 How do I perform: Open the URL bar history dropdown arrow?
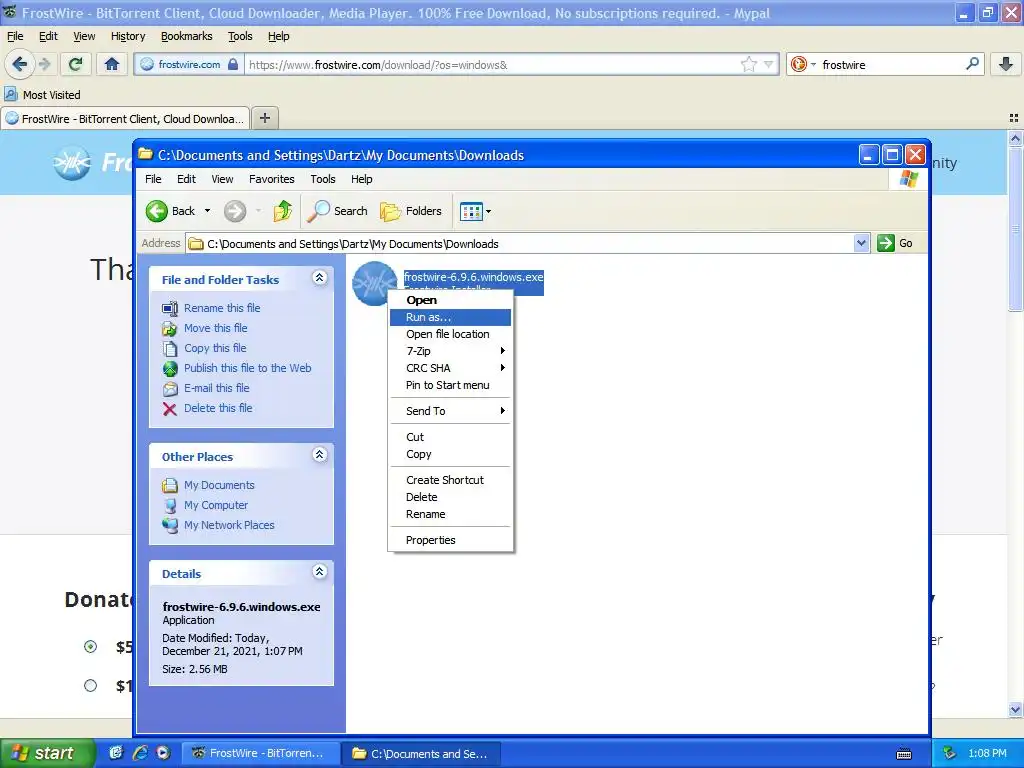769,64
